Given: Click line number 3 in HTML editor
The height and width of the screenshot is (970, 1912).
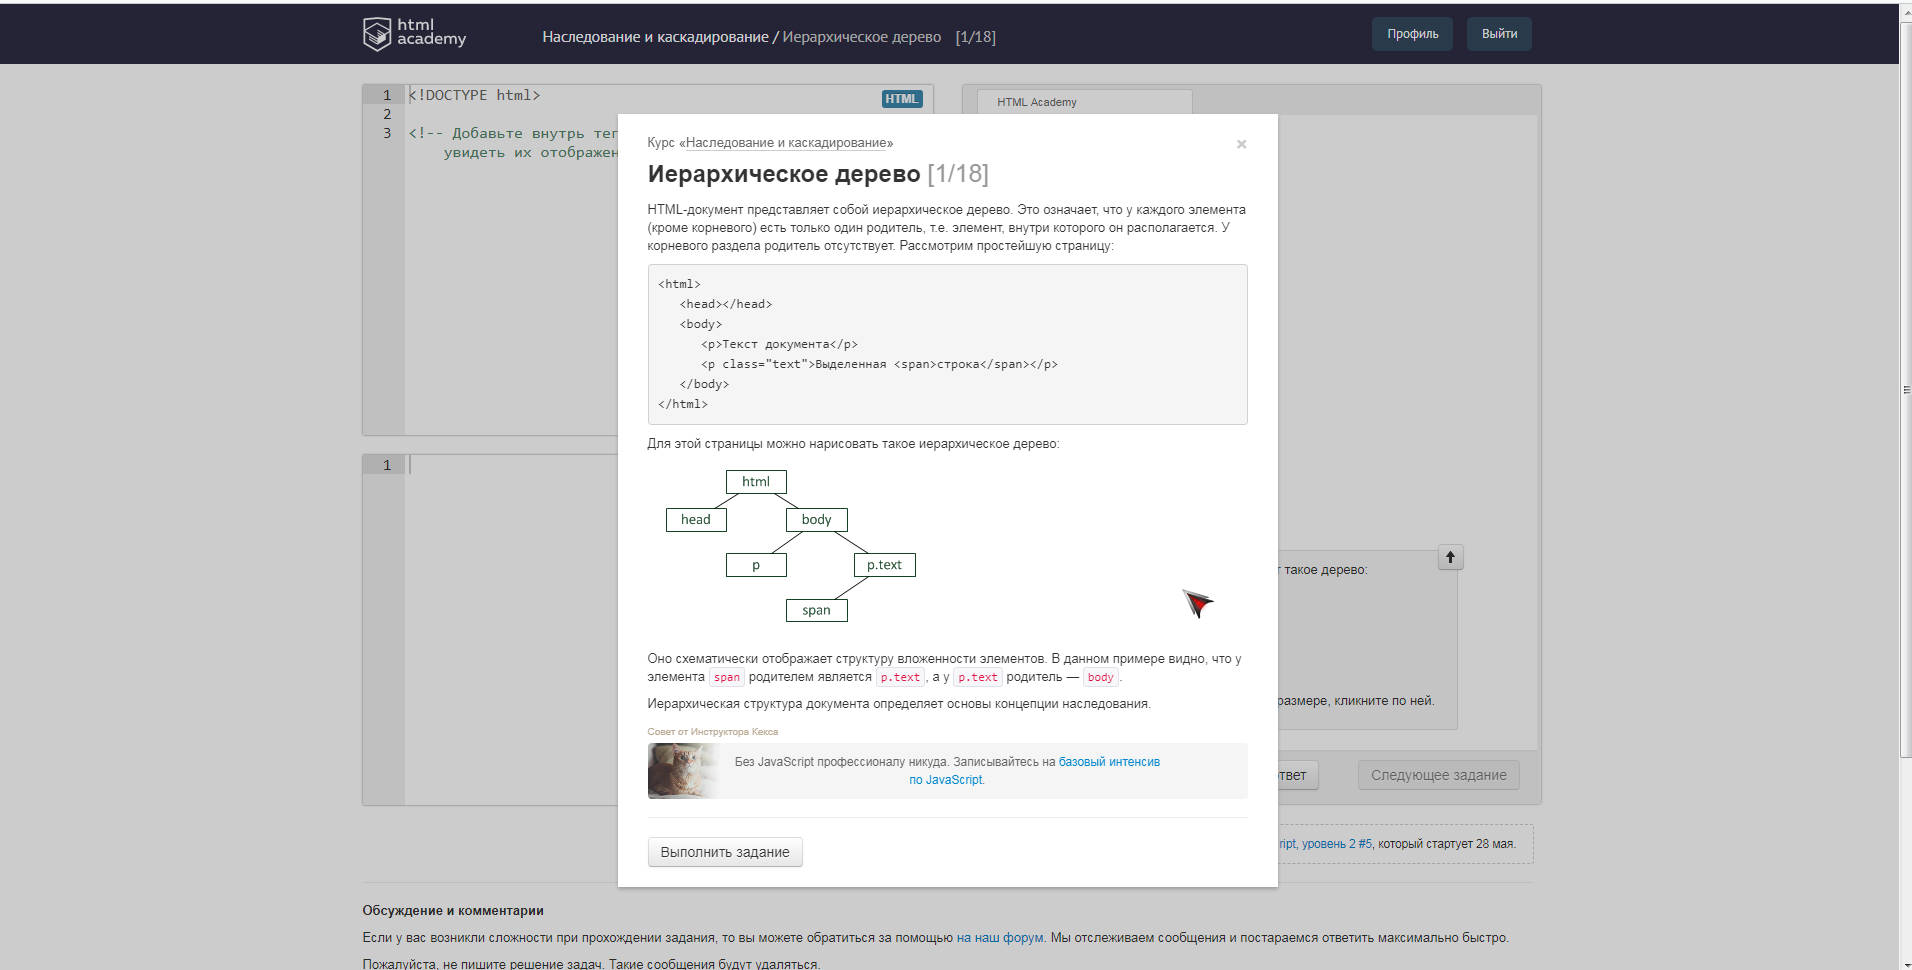Looking at the screenshot, I should point(387,133).
